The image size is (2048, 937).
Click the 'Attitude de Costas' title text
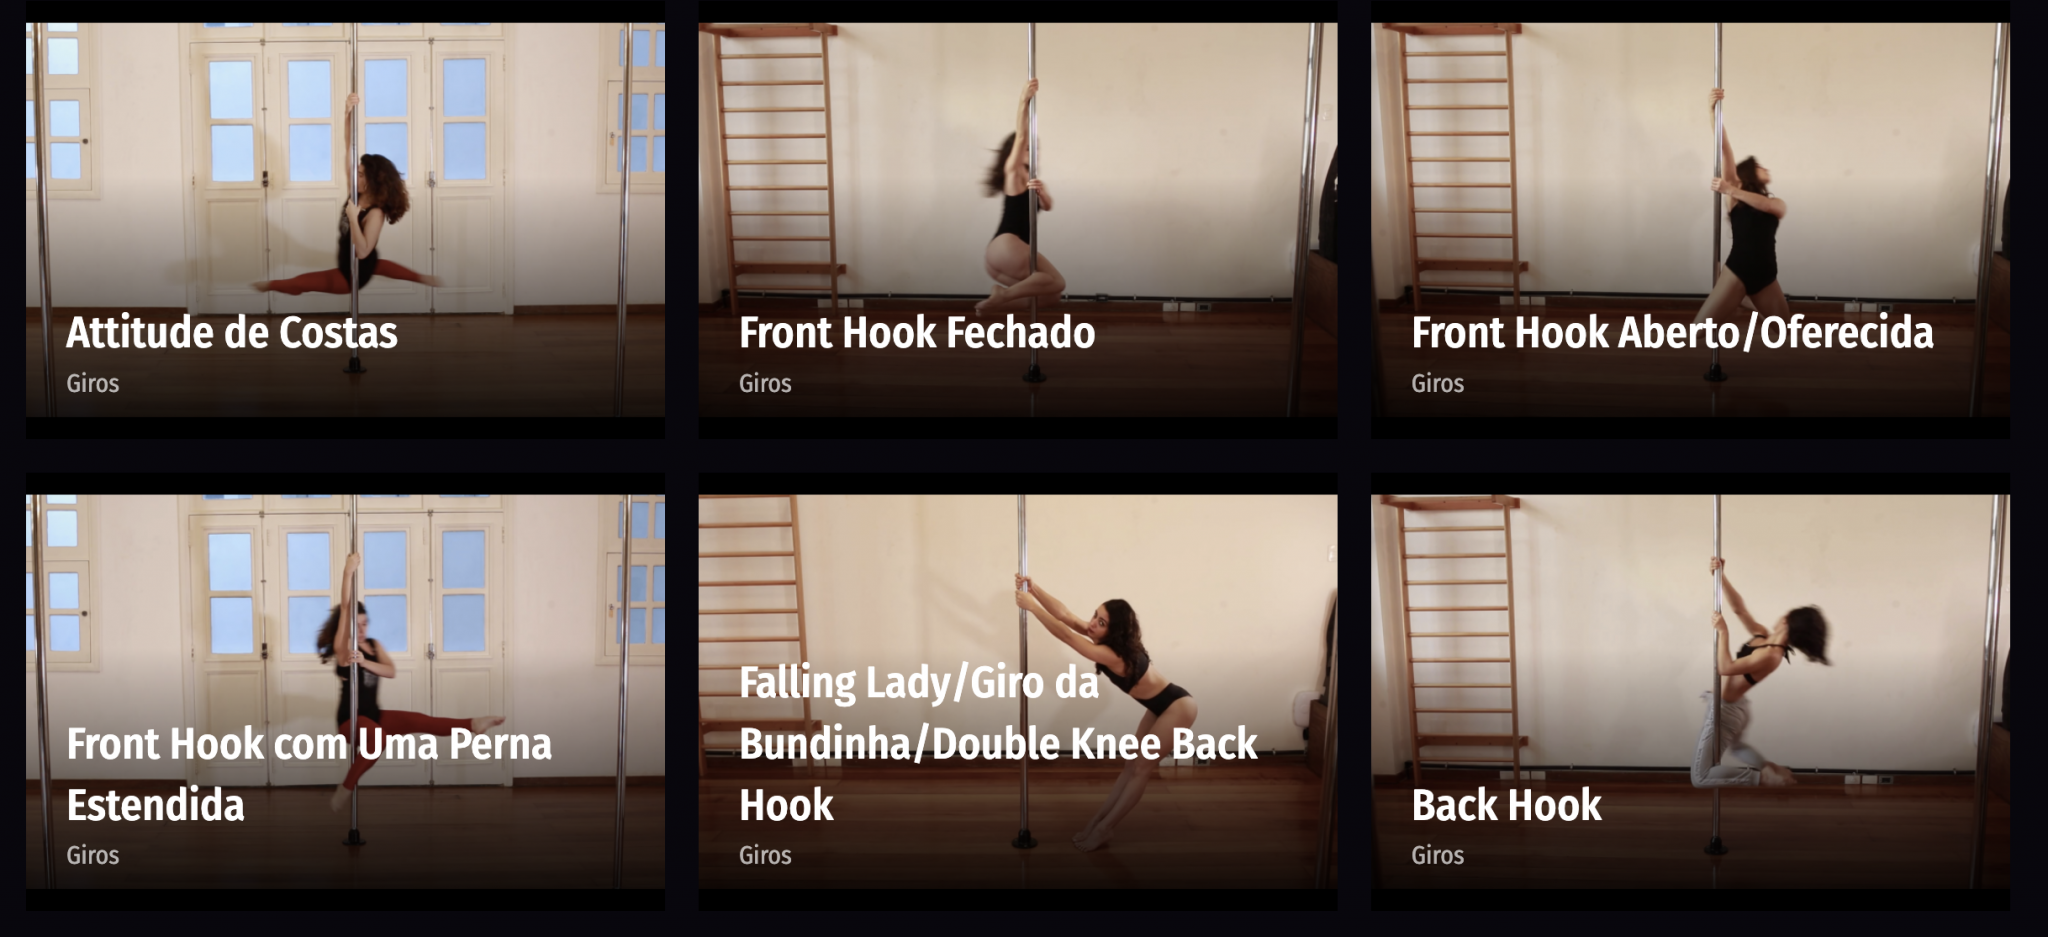click(232, 333)
